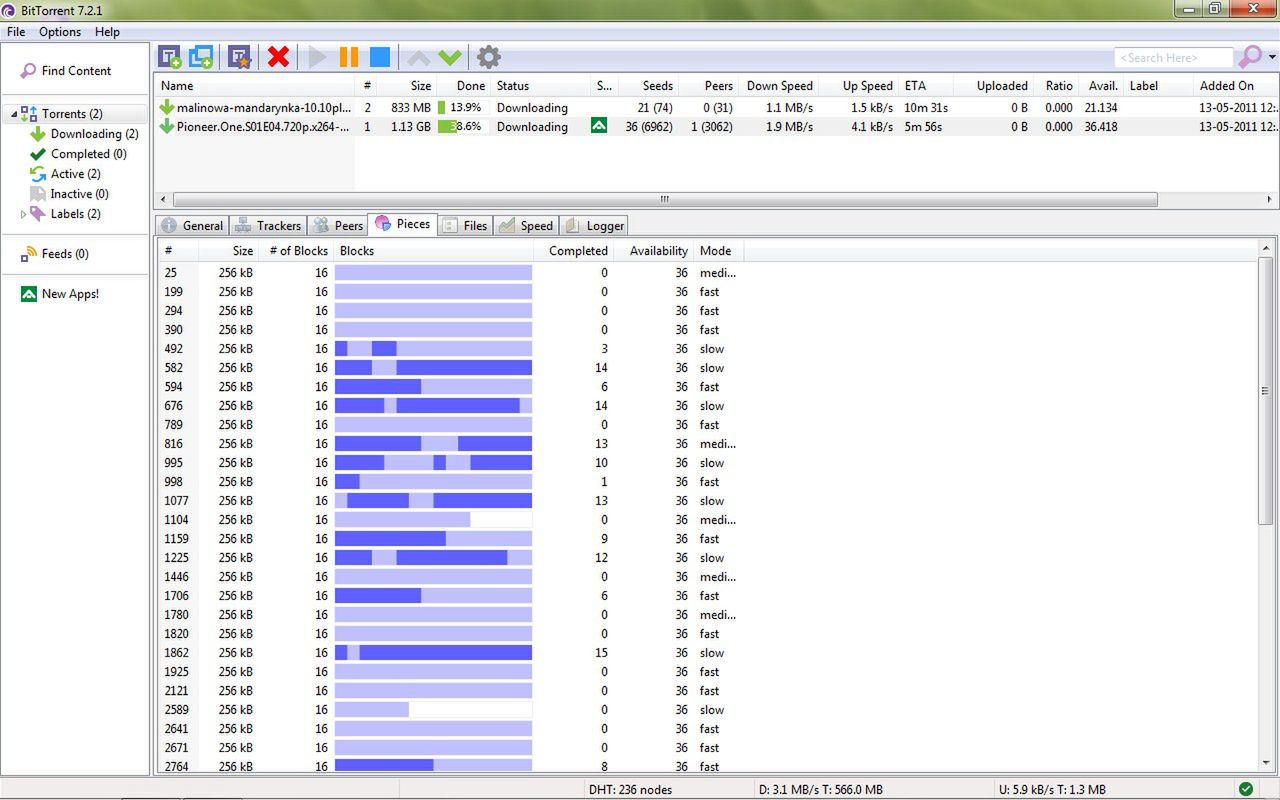Switch to the Logger tab

click(595, 226)
